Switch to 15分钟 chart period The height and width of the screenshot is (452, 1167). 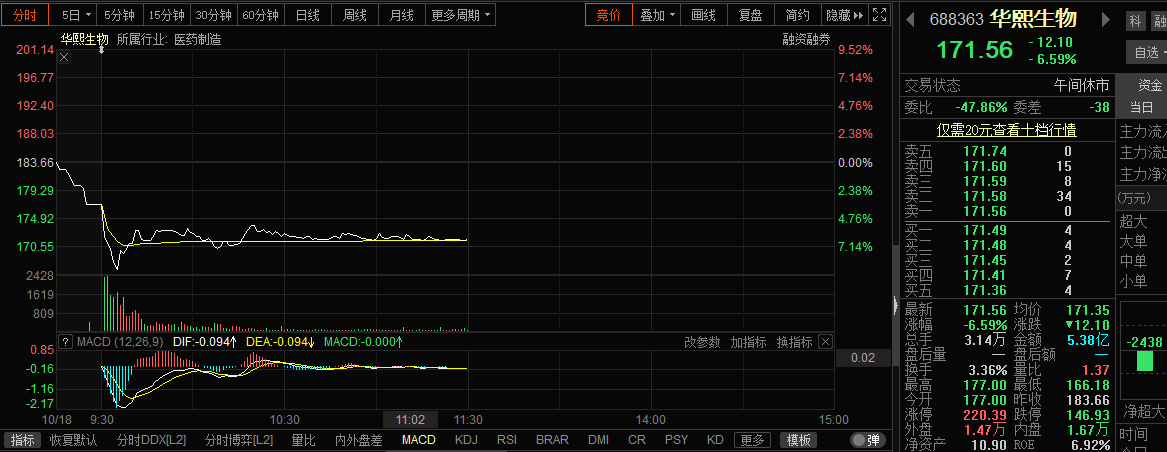tap(167, 14)
